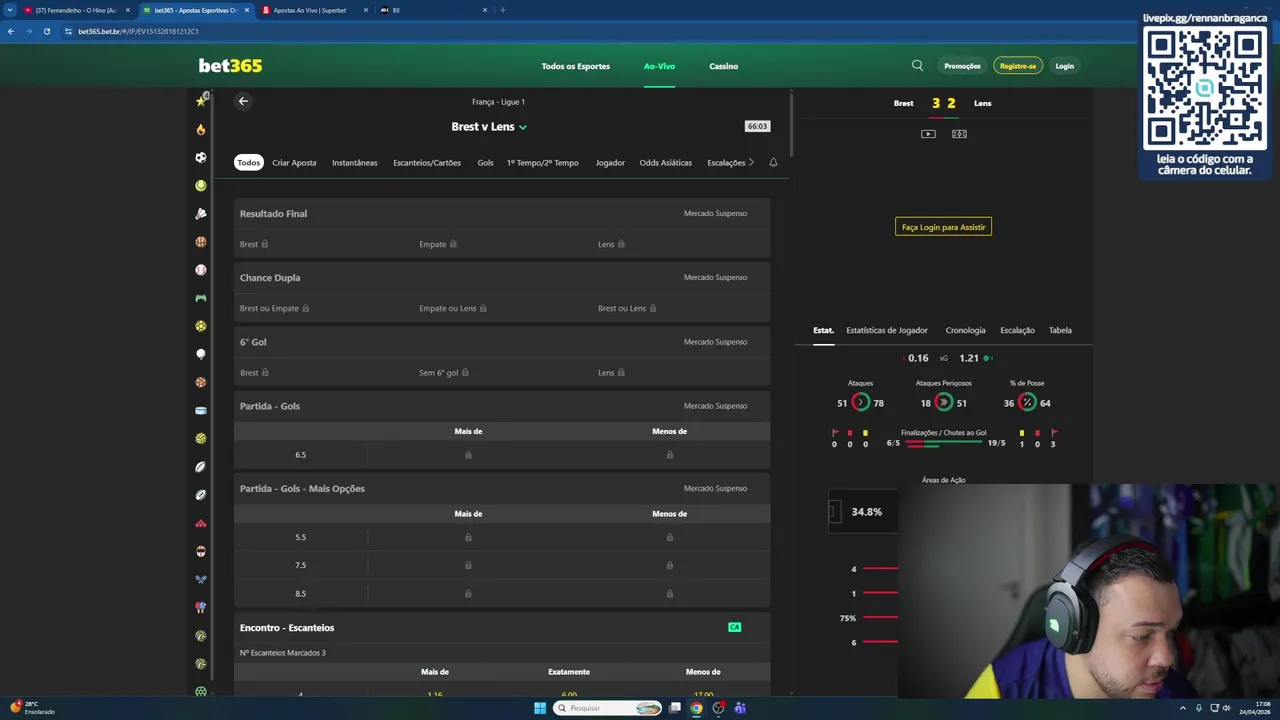Open Cassino section
This screenshot has height=720, width=1280.
tap(724, 66)
